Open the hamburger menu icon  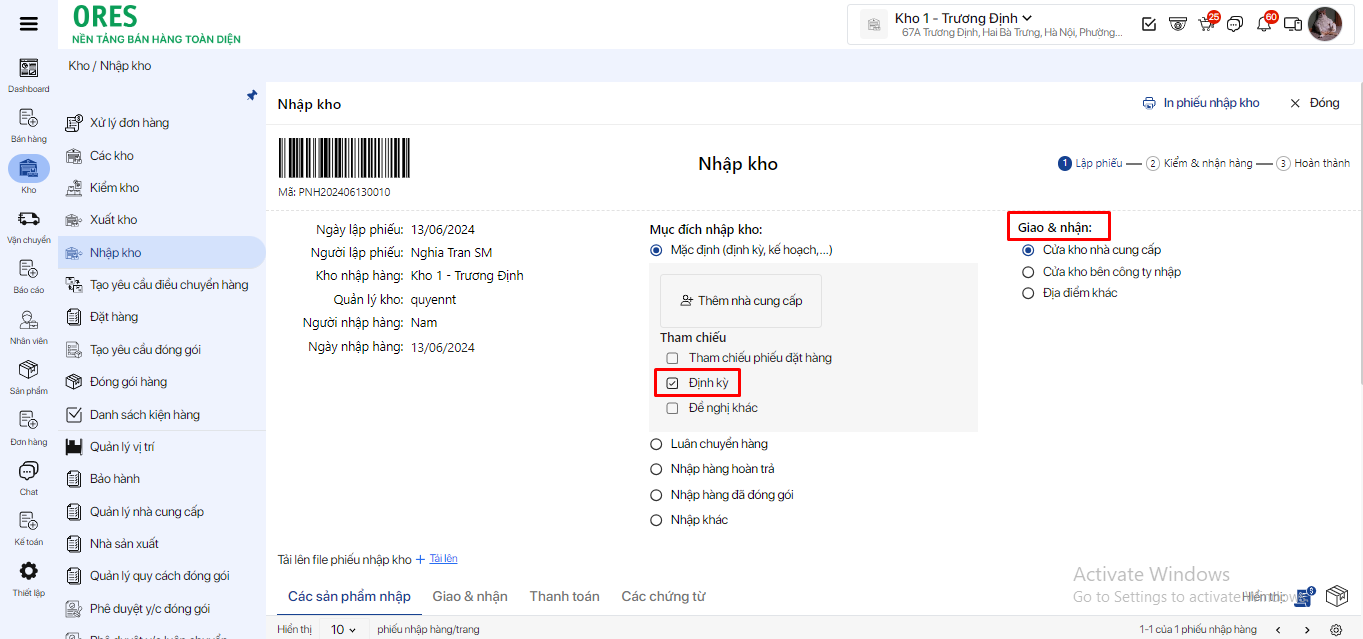[x=29, y=24]
